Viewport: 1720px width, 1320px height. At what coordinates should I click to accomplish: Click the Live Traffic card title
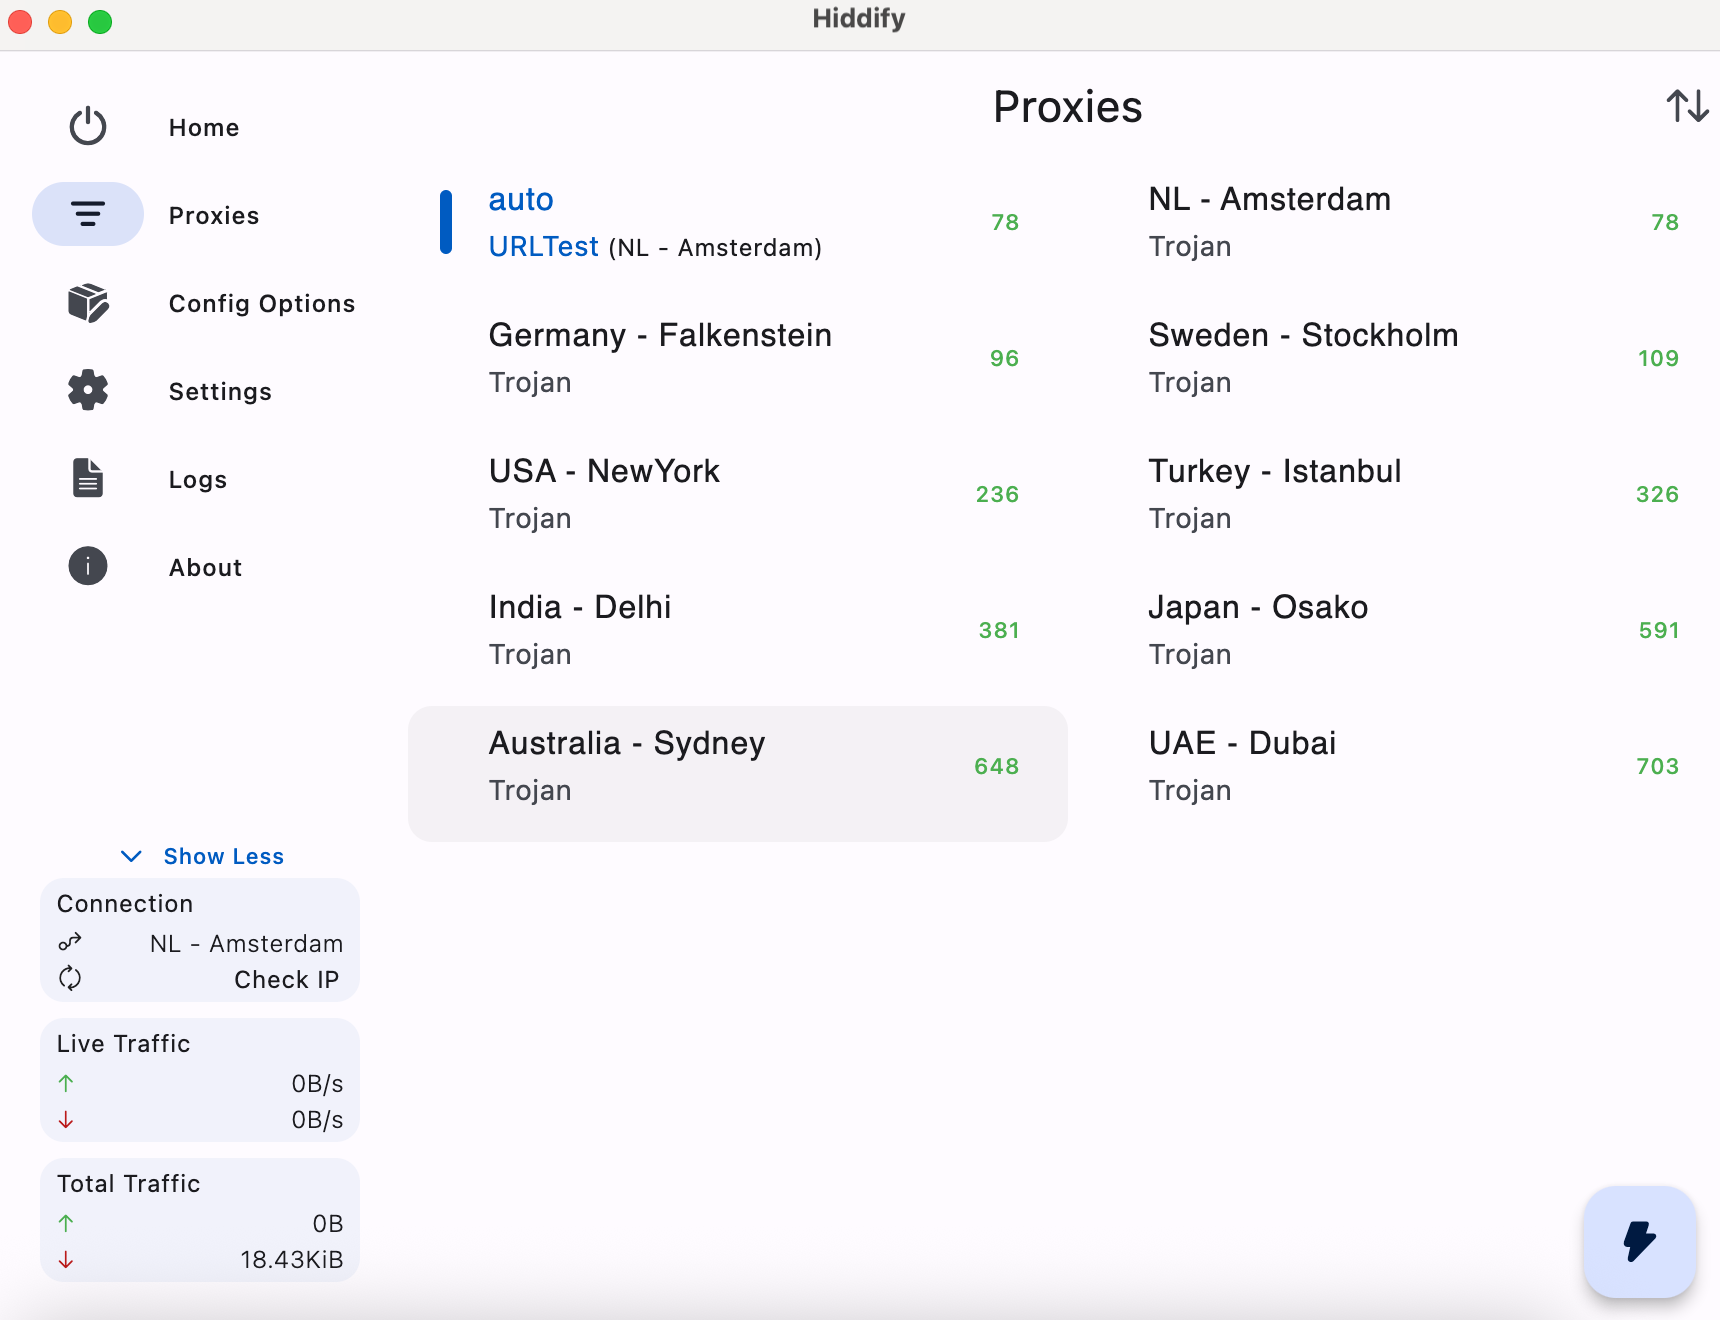point(123,1044)
